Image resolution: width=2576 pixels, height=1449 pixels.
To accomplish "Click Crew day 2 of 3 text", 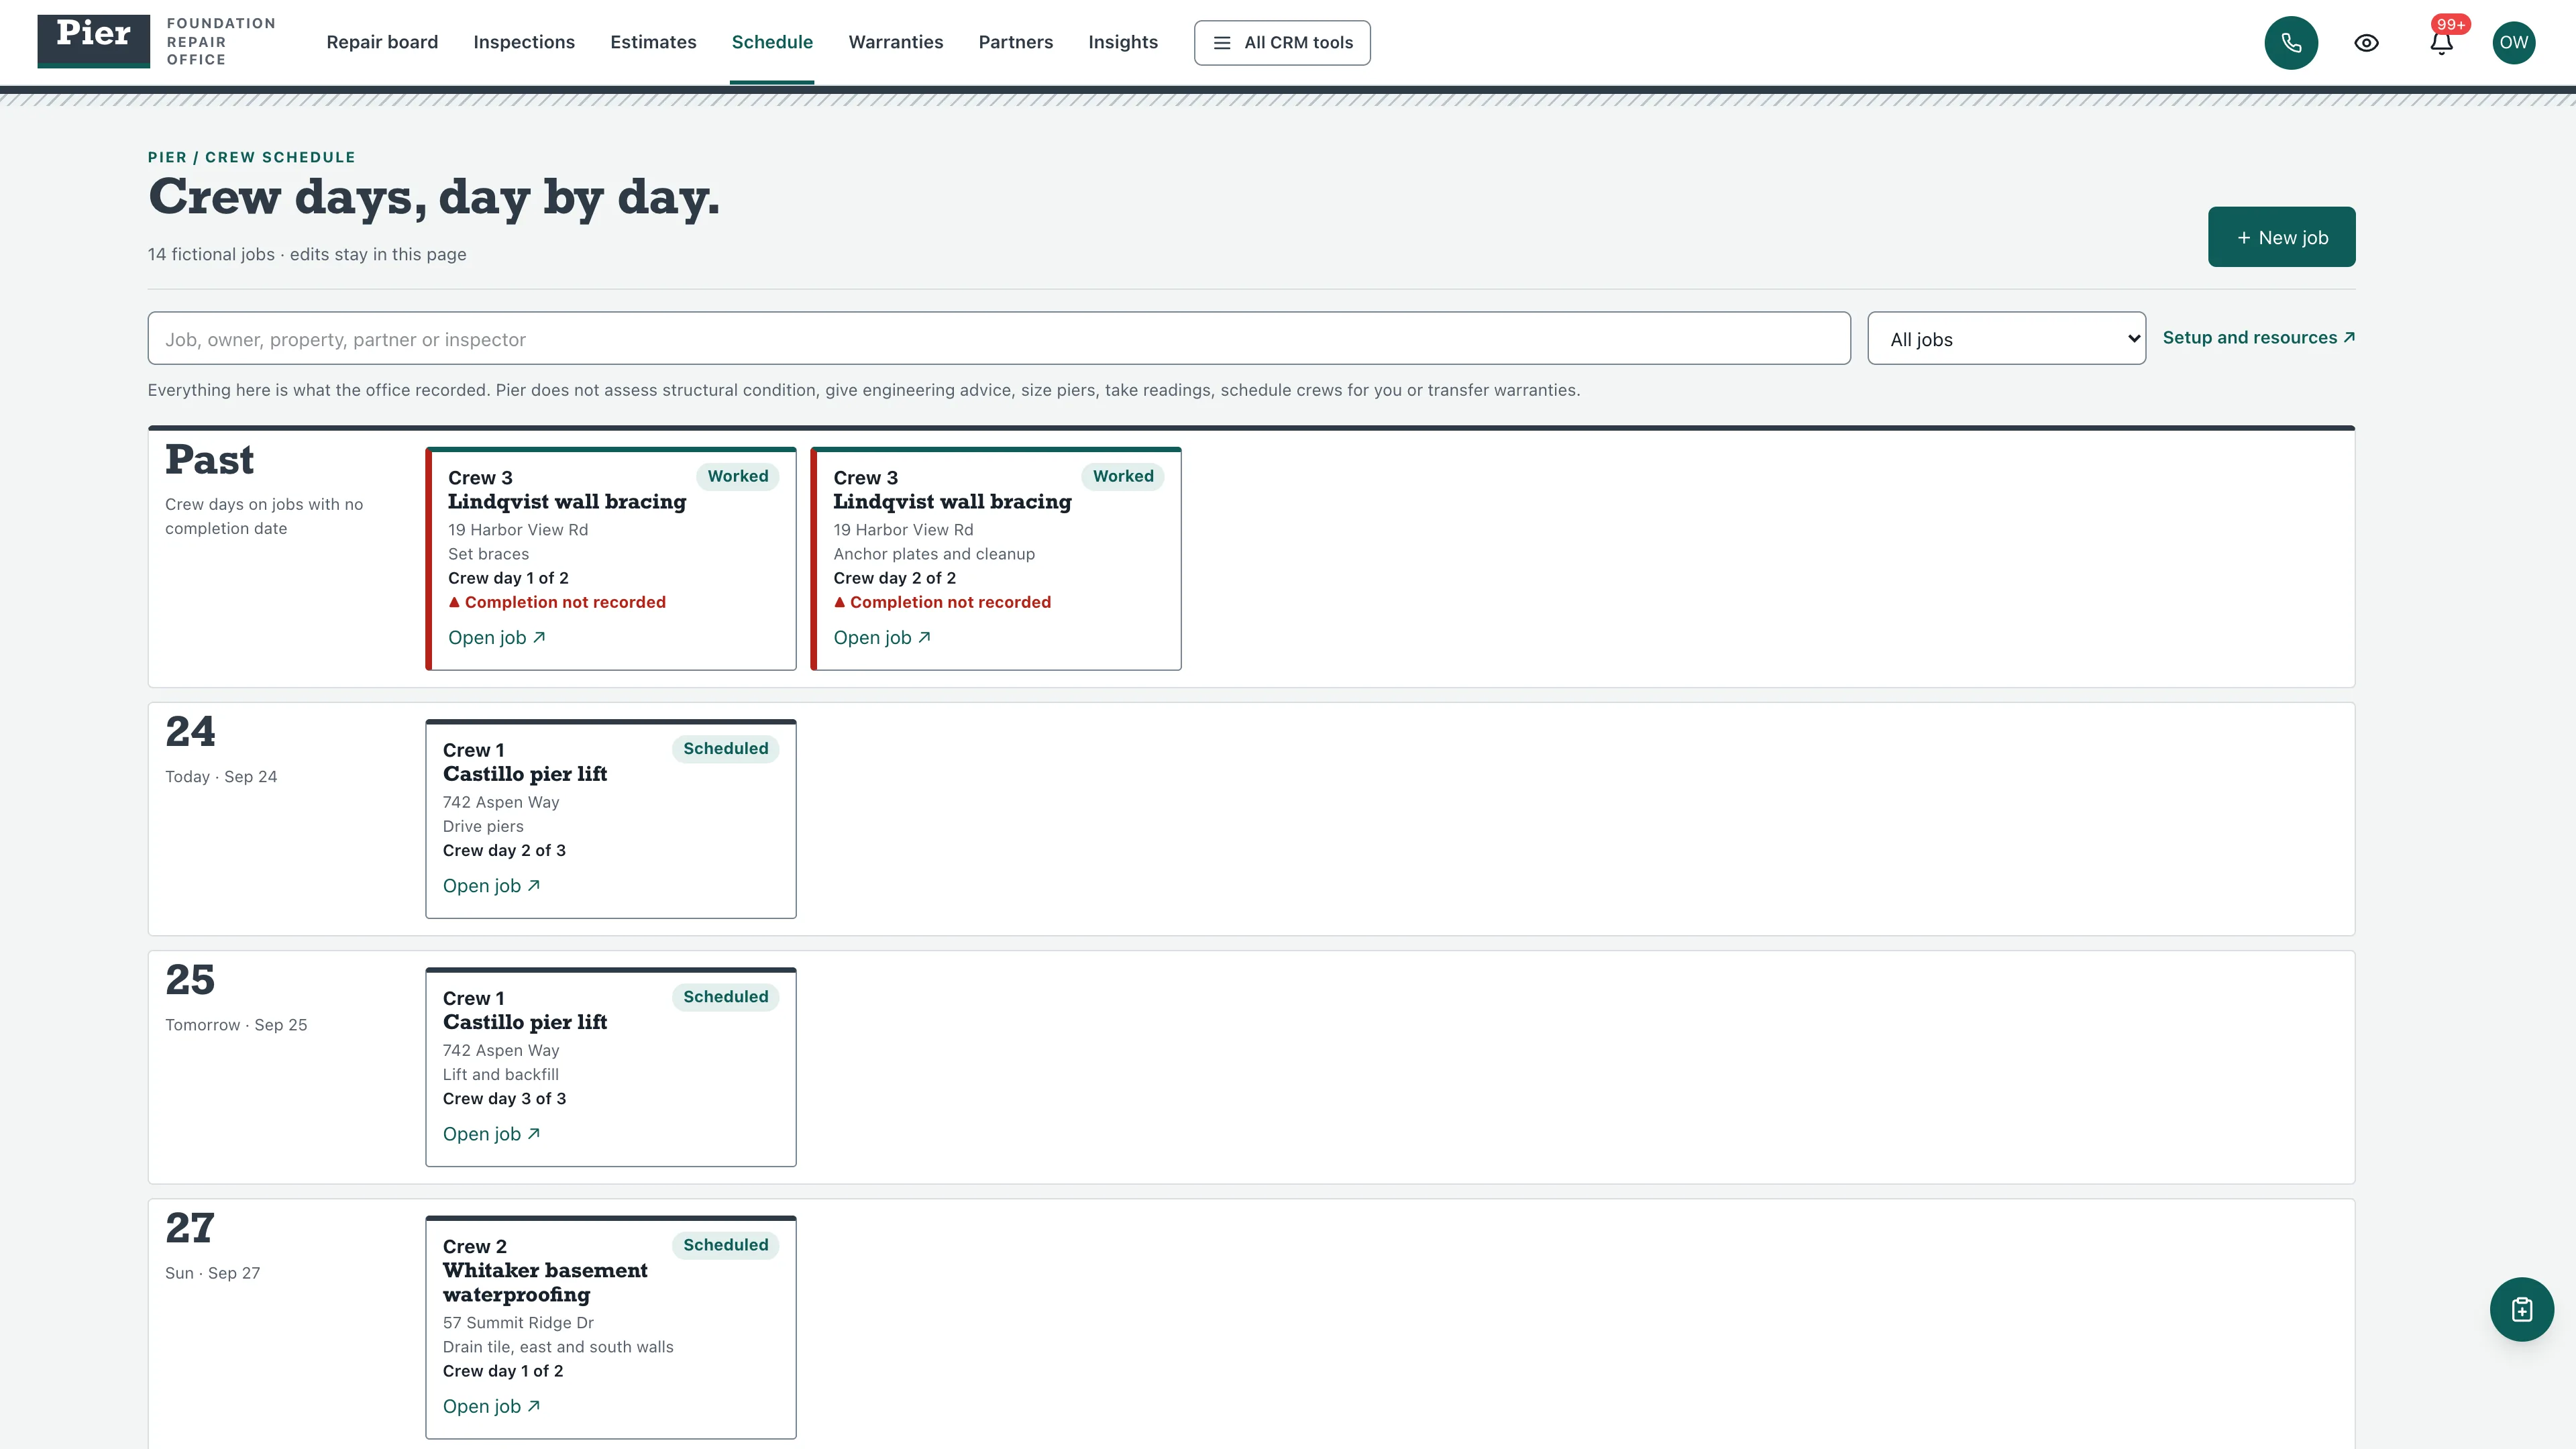I will click(x=504, y=851).
